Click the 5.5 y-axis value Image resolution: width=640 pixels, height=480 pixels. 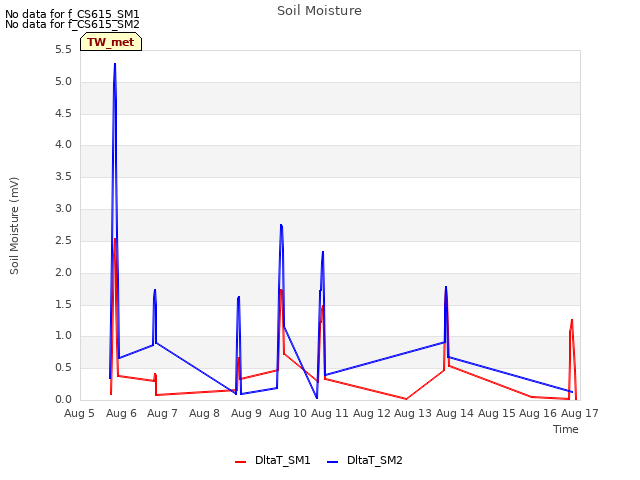[x=63, y=50]
